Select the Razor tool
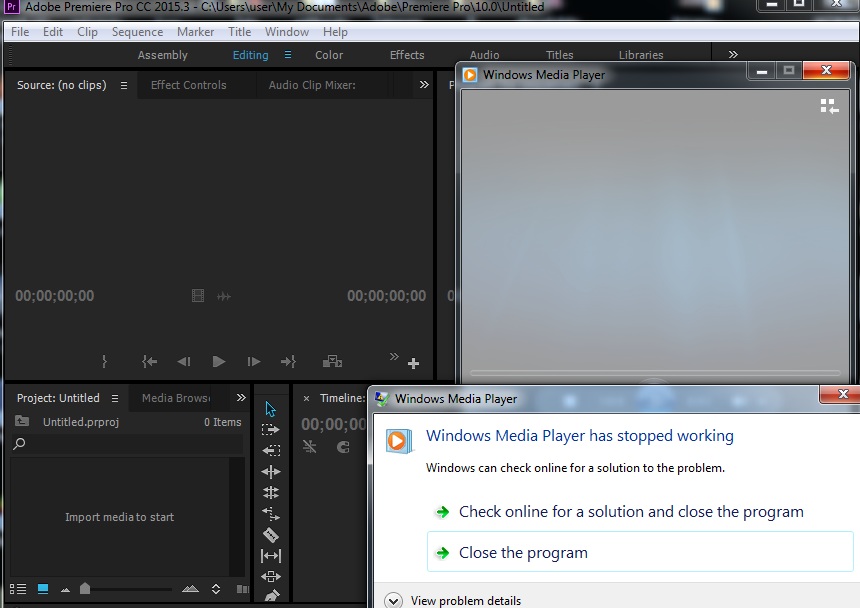Image resolution: width=860 pixels, height=608 pixels. point(271,535)
